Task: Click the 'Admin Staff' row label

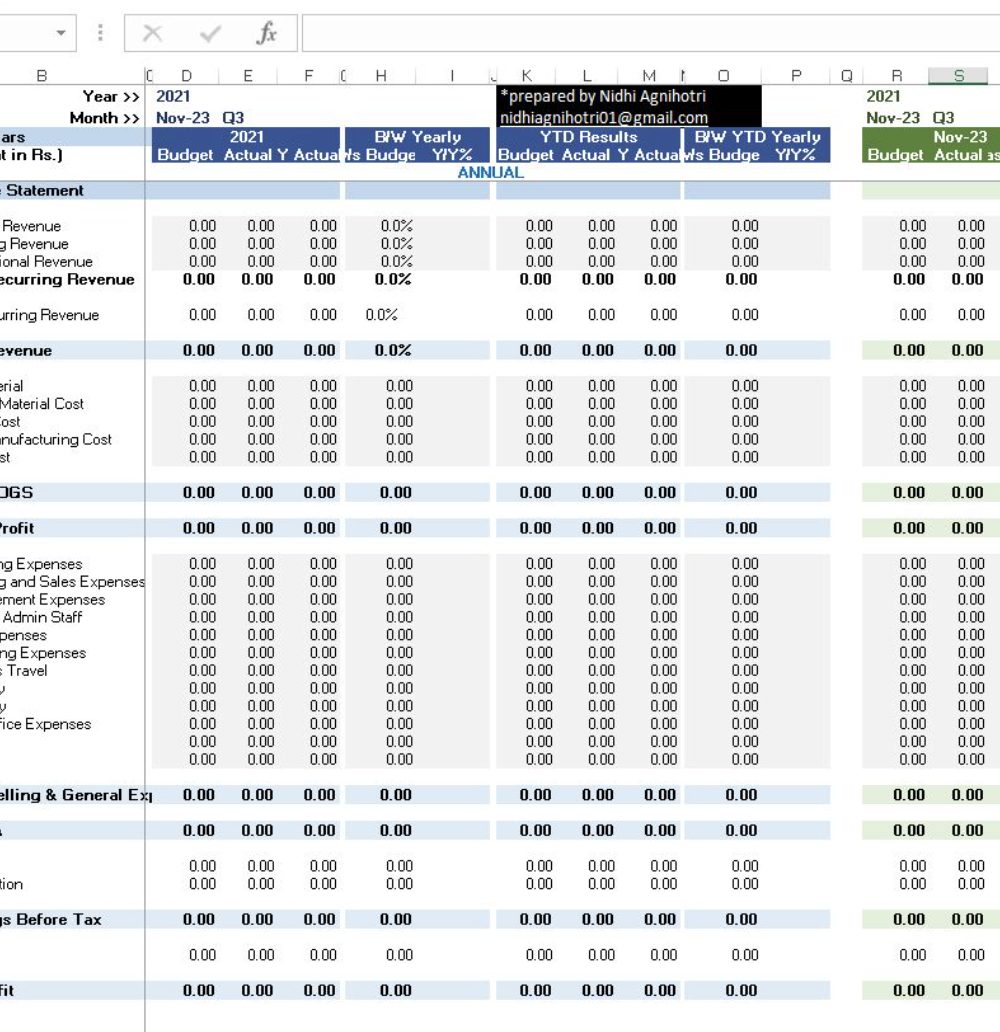Action: [41, 617]
